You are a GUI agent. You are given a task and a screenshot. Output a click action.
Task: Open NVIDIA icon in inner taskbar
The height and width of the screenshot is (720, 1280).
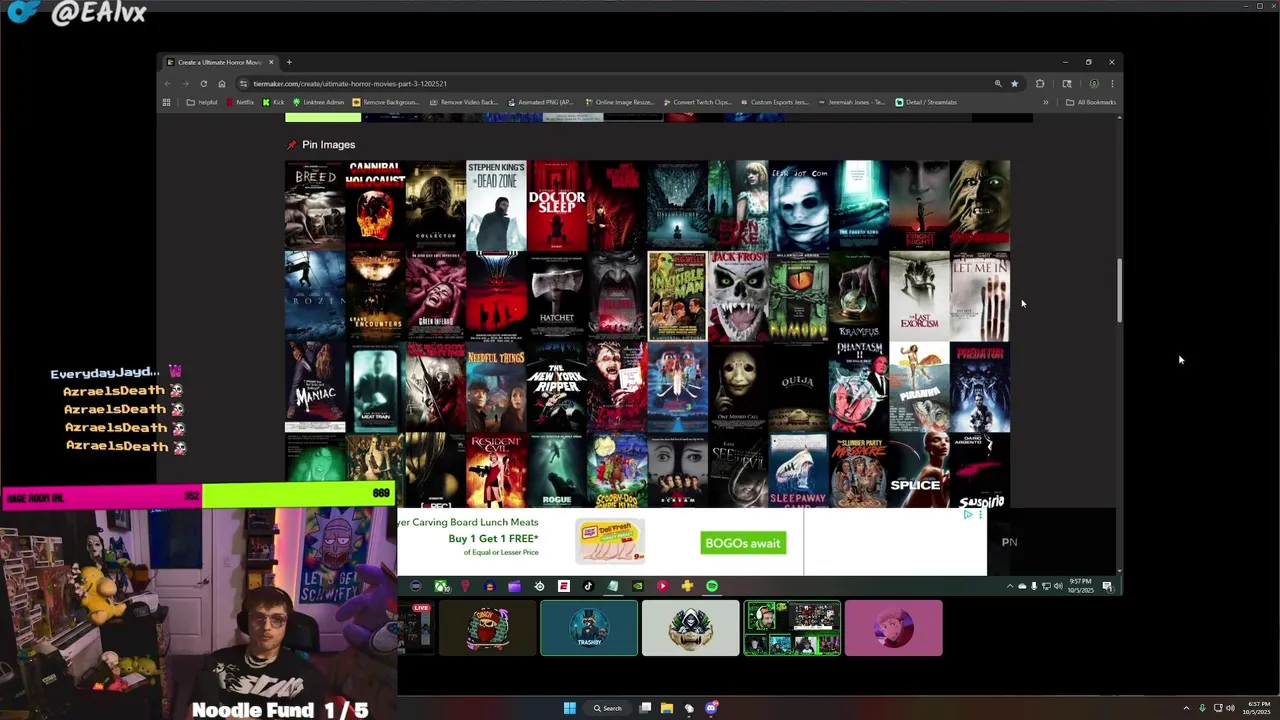tap(638, 586)
